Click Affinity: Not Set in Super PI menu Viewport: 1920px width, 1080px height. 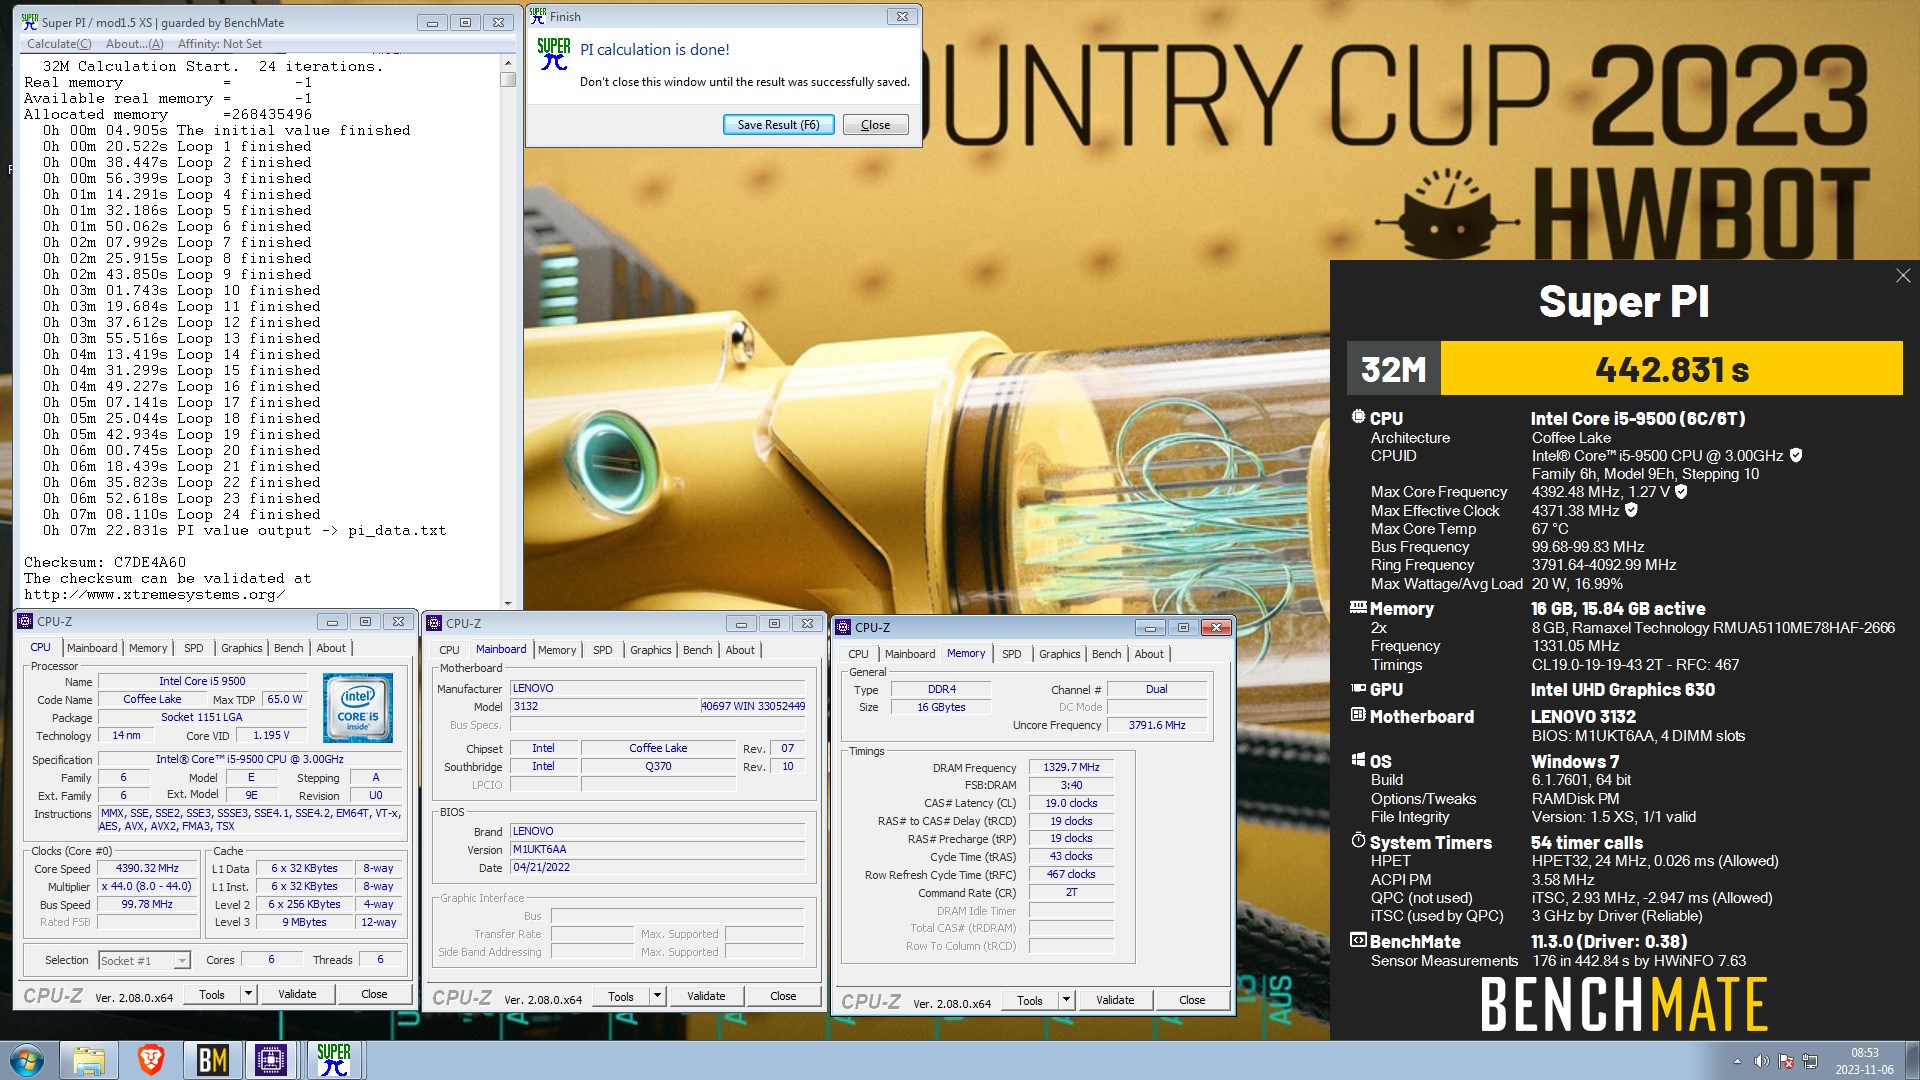[220, 44]
